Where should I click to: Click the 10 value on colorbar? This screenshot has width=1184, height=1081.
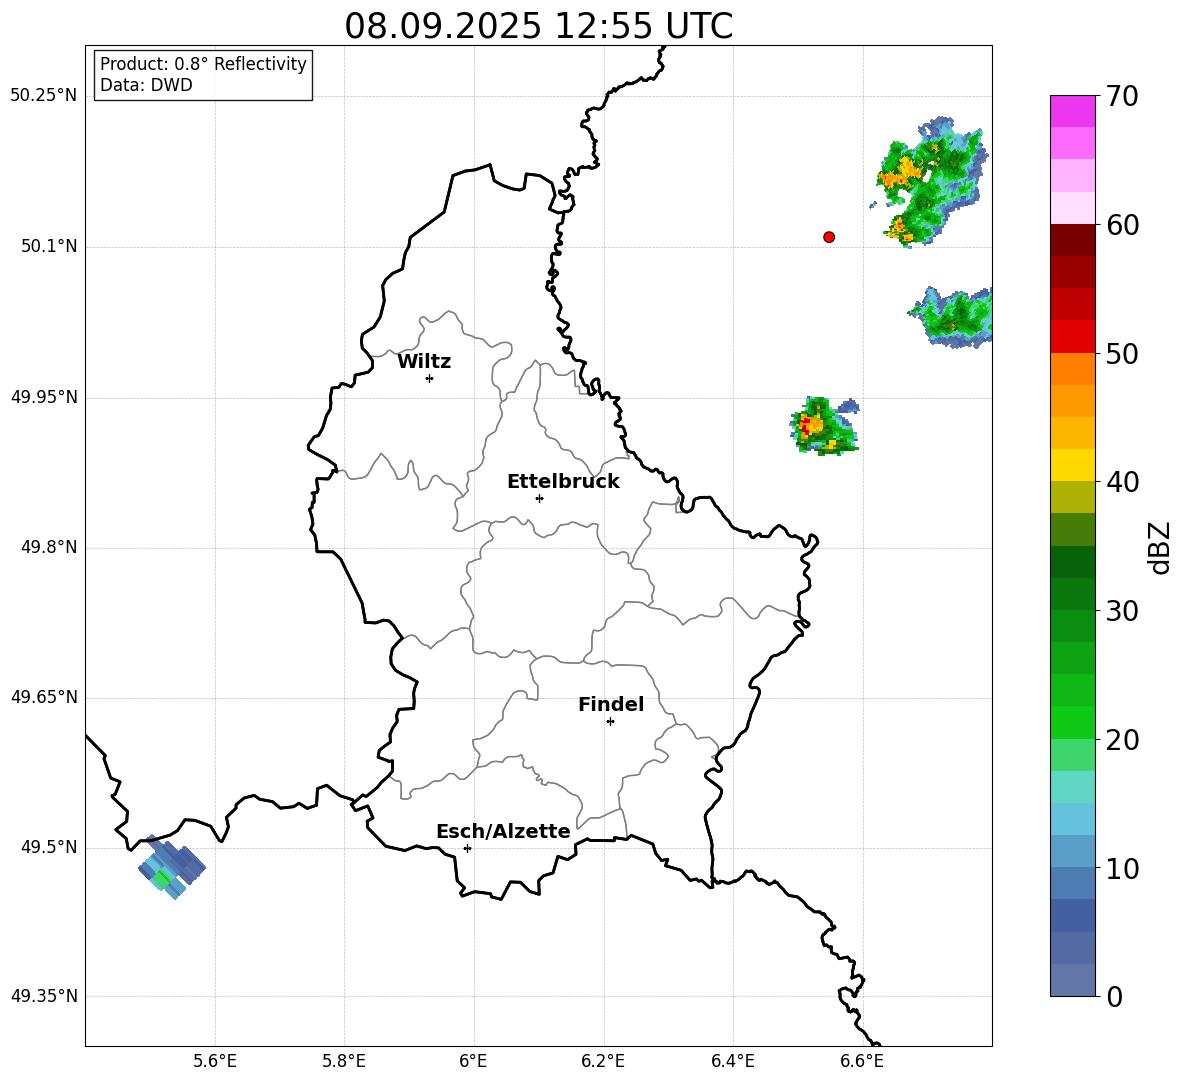1122,868
